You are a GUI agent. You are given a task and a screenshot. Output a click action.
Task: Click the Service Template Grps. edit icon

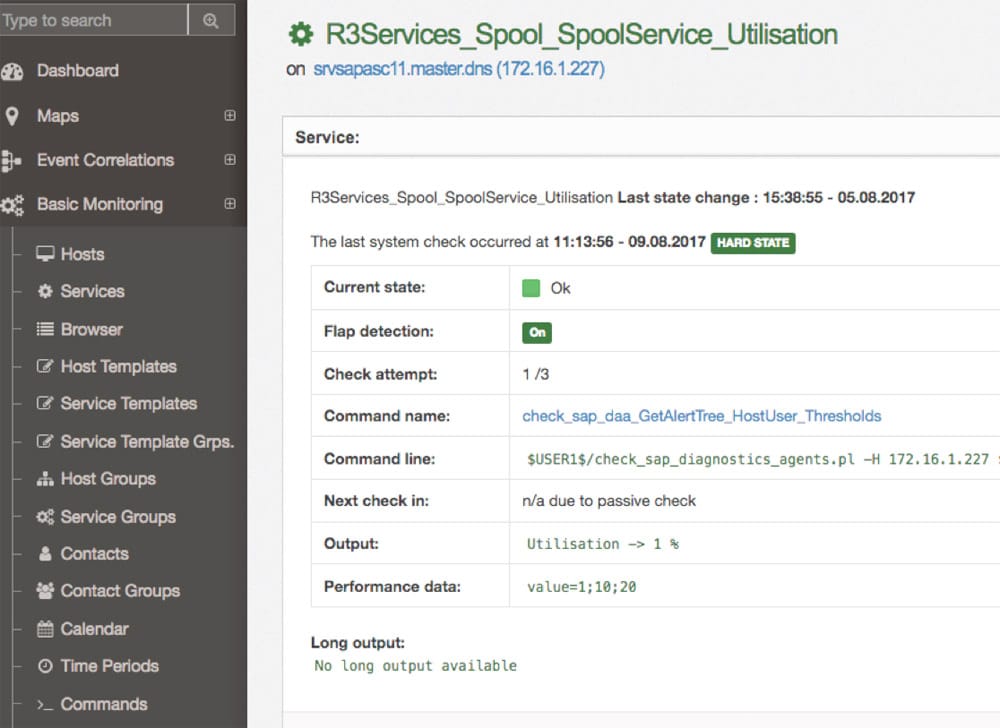pyautogui.click(x=45, y=441)
